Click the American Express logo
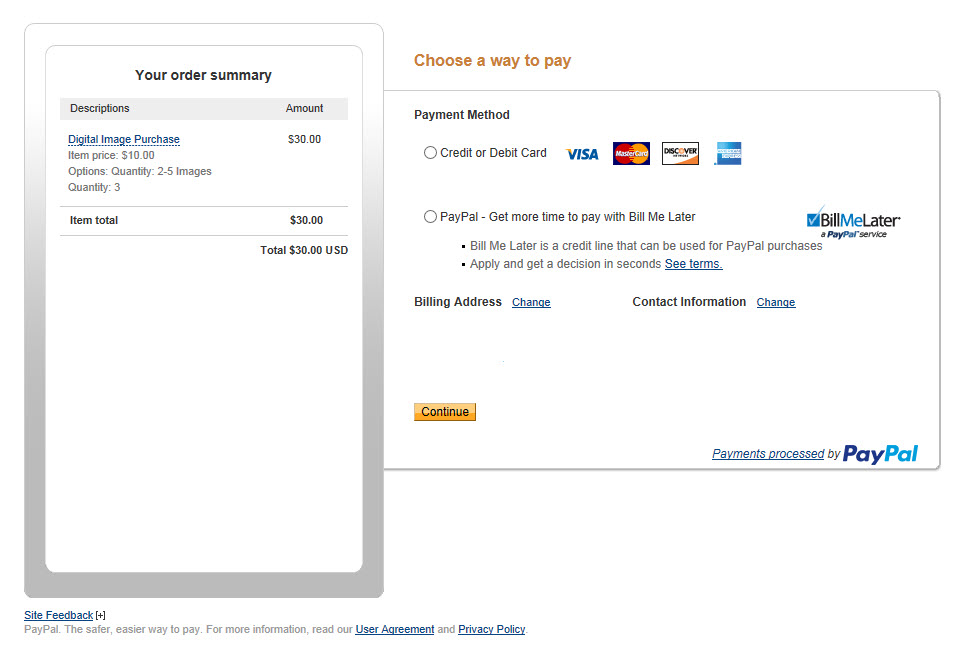Screen dimensions: 965x657 pos(728,153)
